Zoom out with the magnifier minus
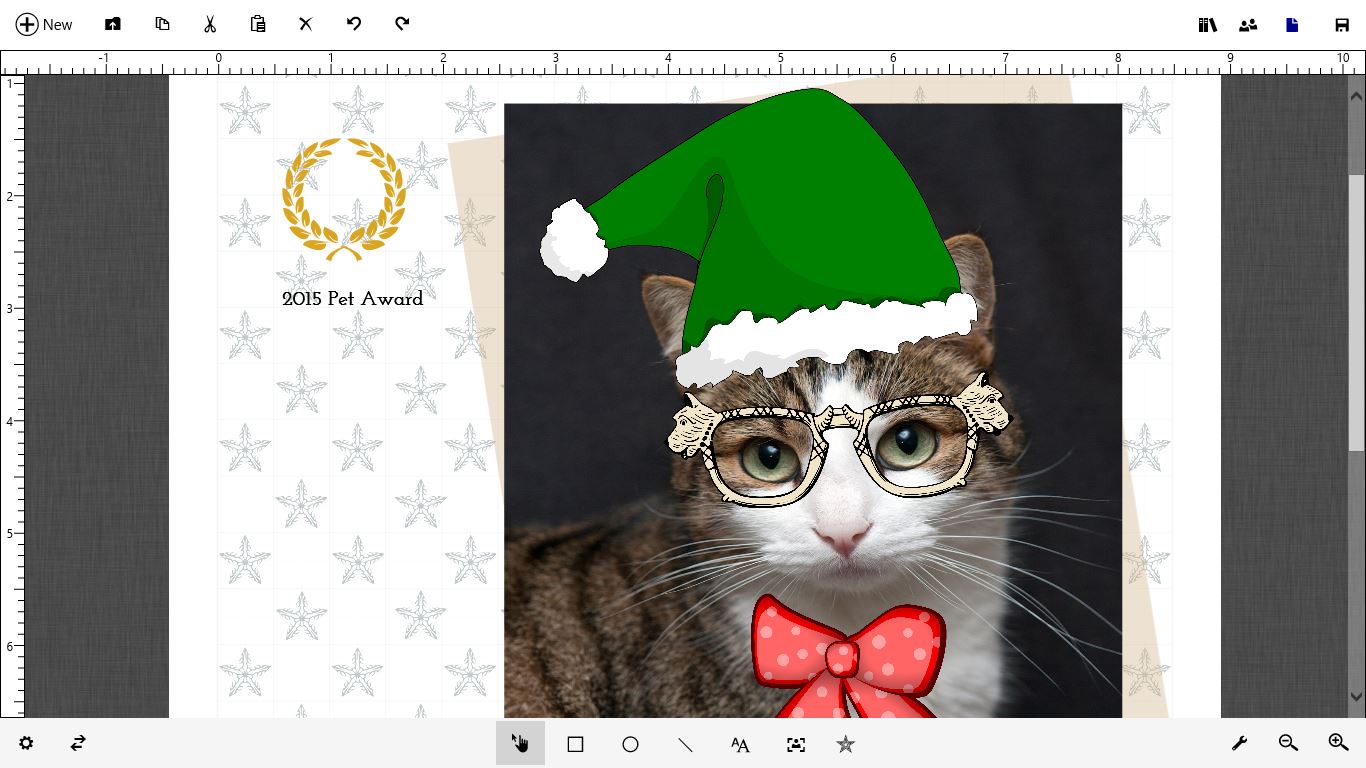 click(1288, 742)
